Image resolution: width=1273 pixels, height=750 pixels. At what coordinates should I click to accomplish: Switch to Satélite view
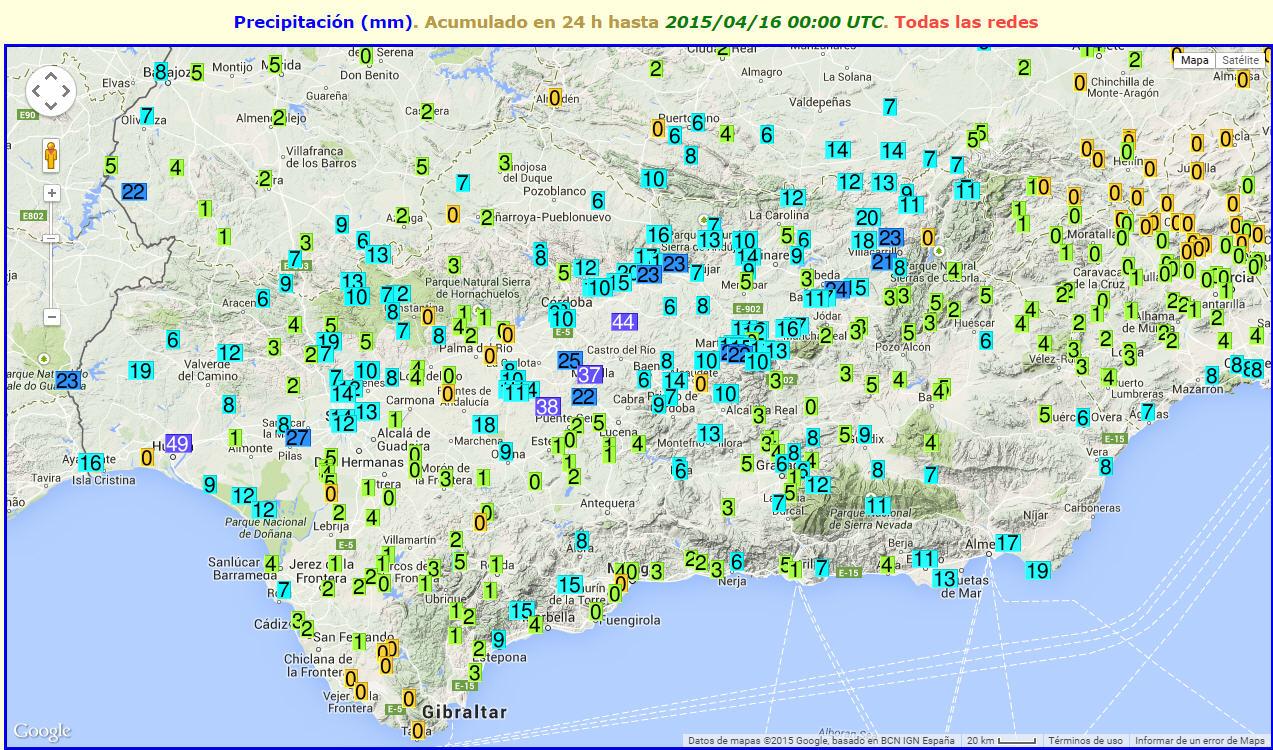pos(1240,60)
